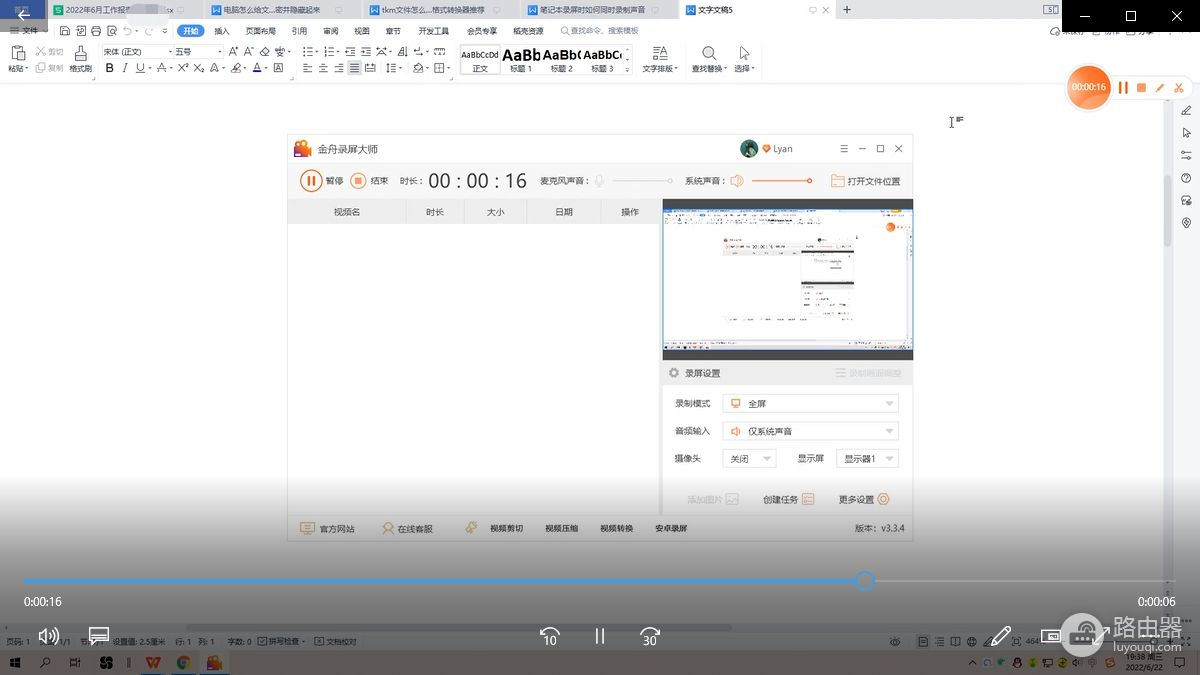Toggle bold formatting in WPS ribbon
1200x675 pixels.
(x=110, y=68)
